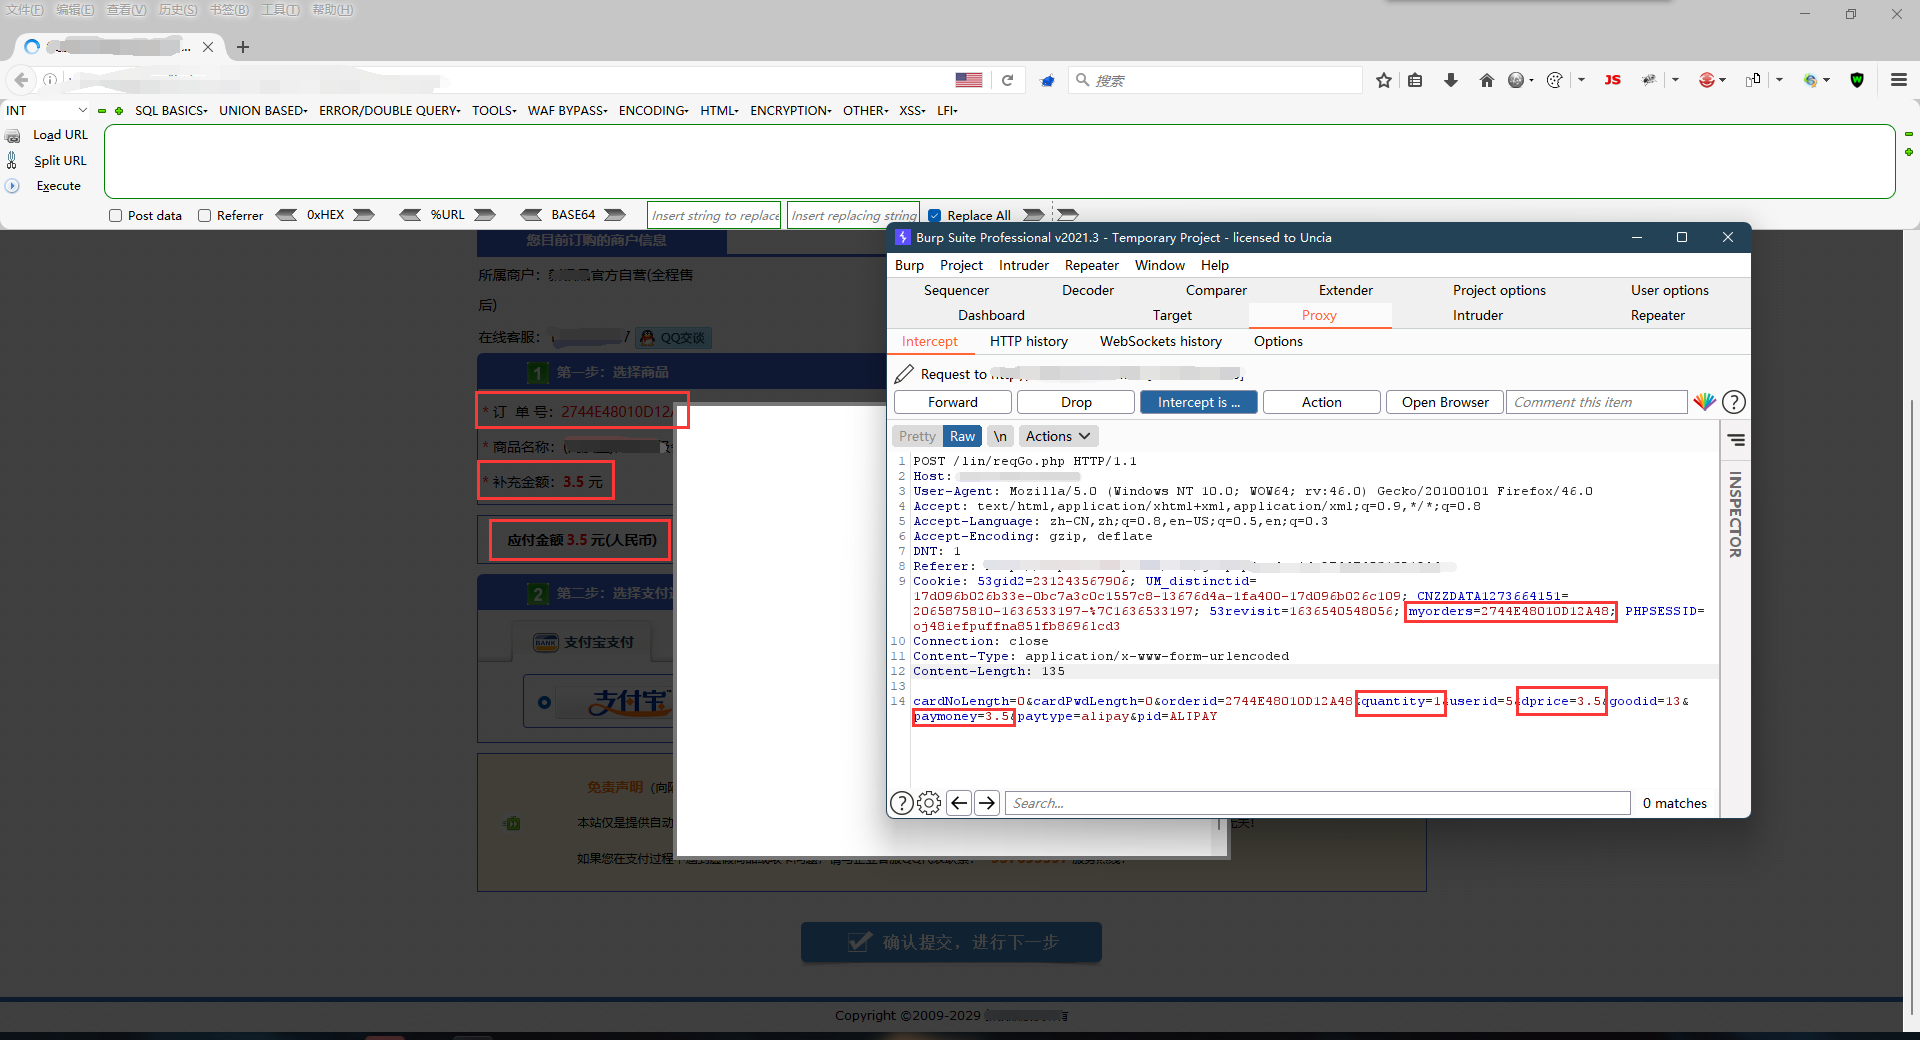Expand the XSS menu in HackBar
This screenshot has height=1040, width=1920.
tap(912, 111)
